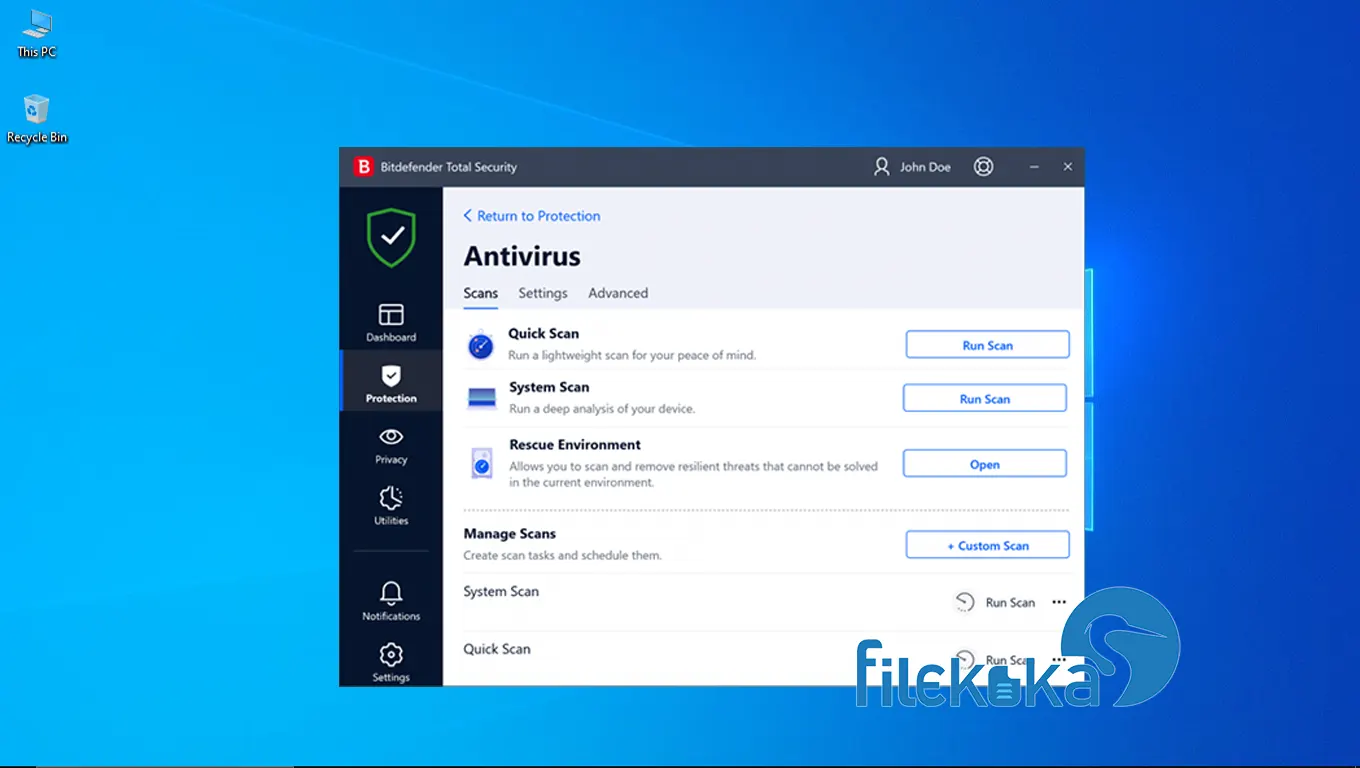1360x768 pixels.
Task: Click the green shield status icon
Action: (391, 237)
